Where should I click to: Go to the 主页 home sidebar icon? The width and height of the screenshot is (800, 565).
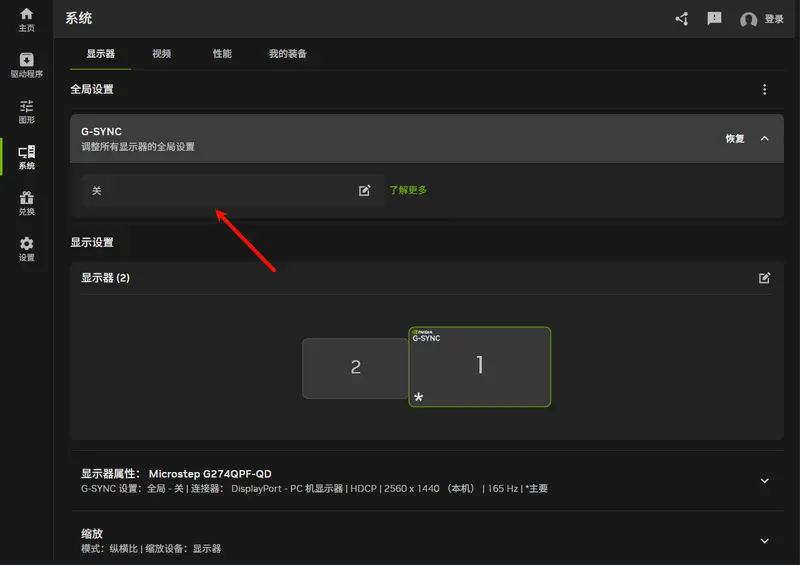(x=27, y=19)
